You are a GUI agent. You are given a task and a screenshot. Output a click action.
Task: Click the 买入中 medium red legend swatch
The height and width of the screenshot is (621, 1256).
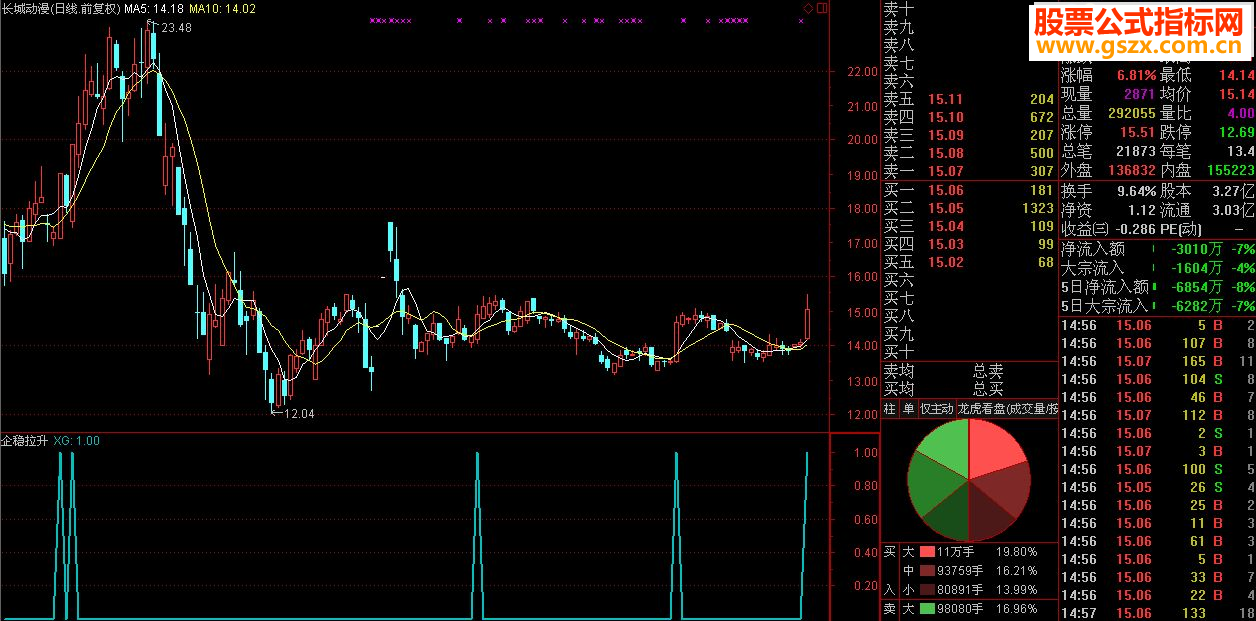[x=926, y=571]
